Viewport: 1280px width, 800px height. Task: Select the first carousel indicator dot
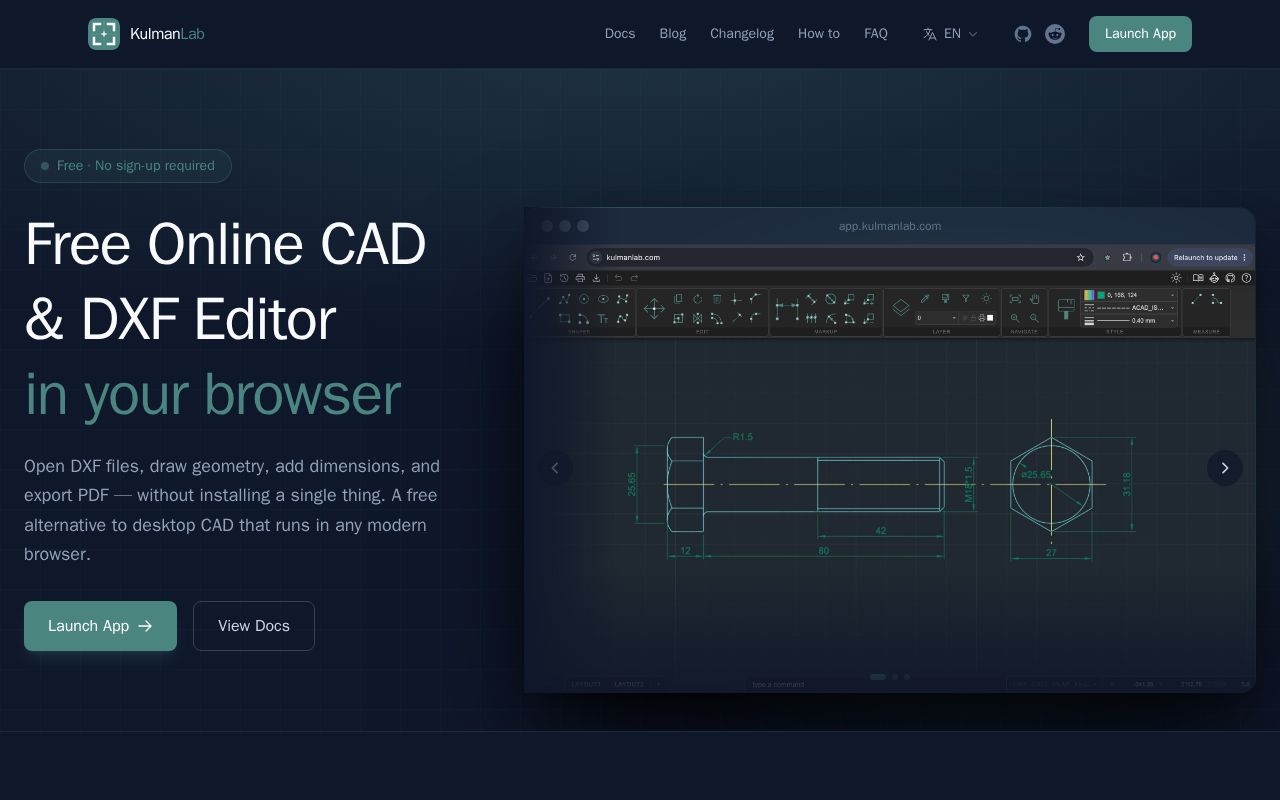(x=878, y=677)
